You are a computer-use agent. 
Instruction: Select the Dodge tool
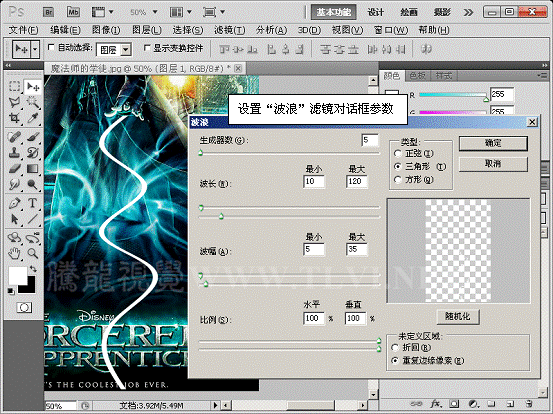point(33,184)
